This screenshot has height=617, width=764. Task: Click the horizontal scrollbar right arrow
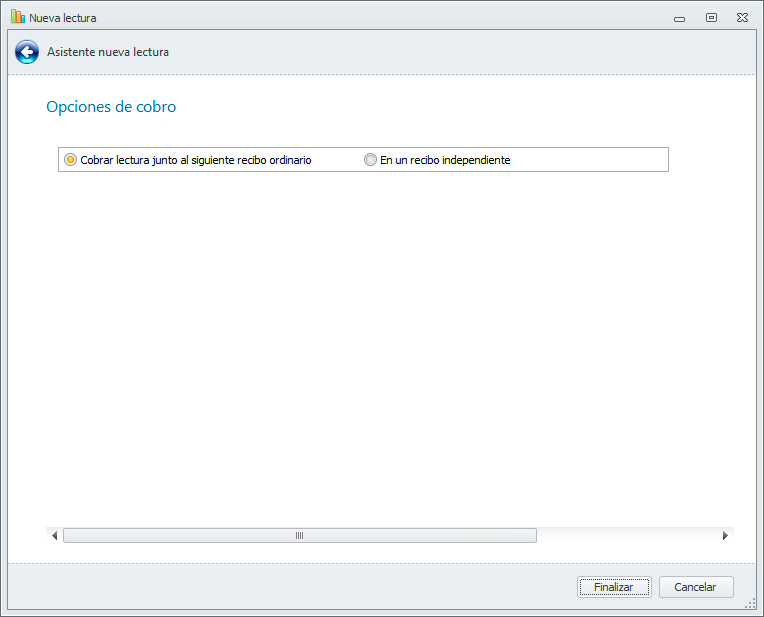[725, 536]
